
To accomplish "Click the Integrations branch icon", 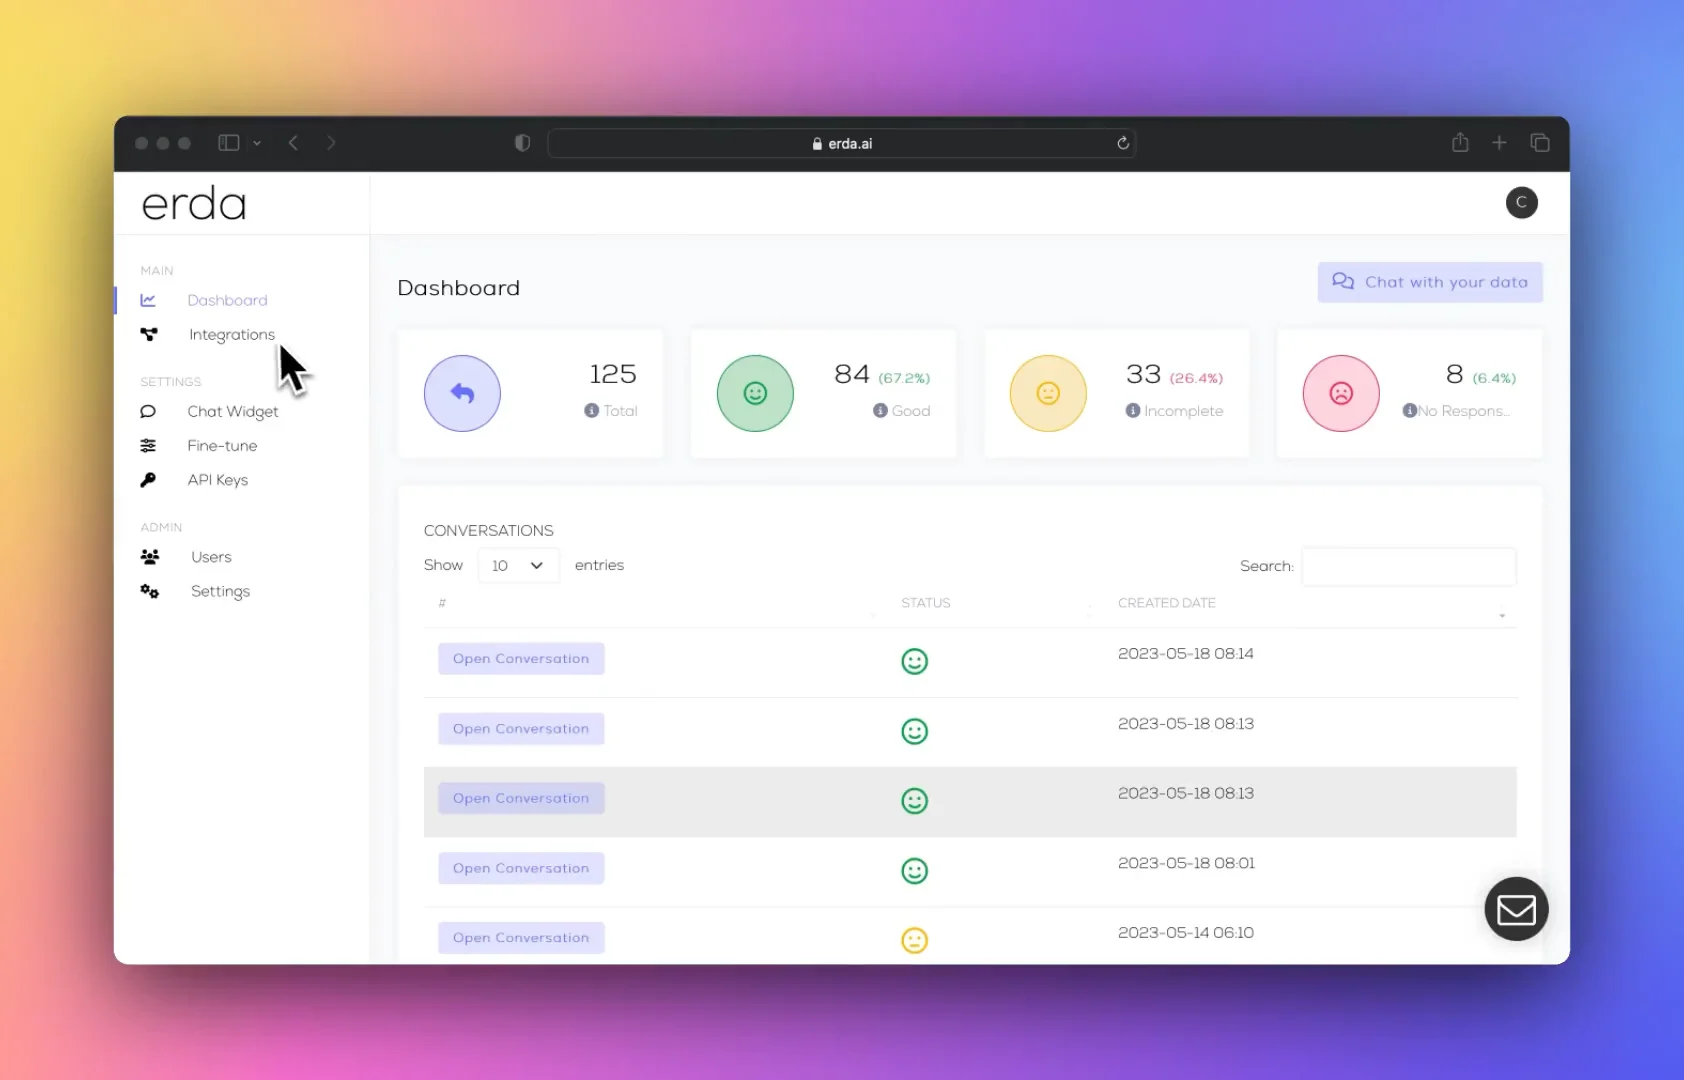I will click(x=150, y=334).
